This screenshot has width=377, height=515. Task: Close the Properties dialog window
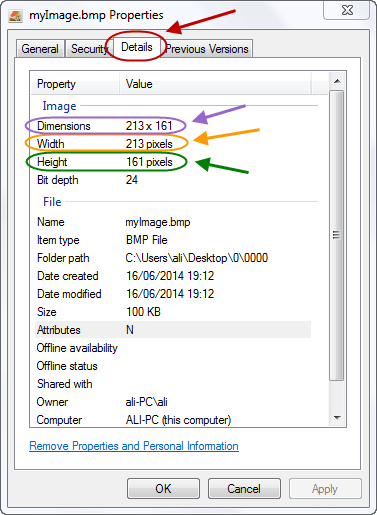pyautogui.click(x=347, y=10)
